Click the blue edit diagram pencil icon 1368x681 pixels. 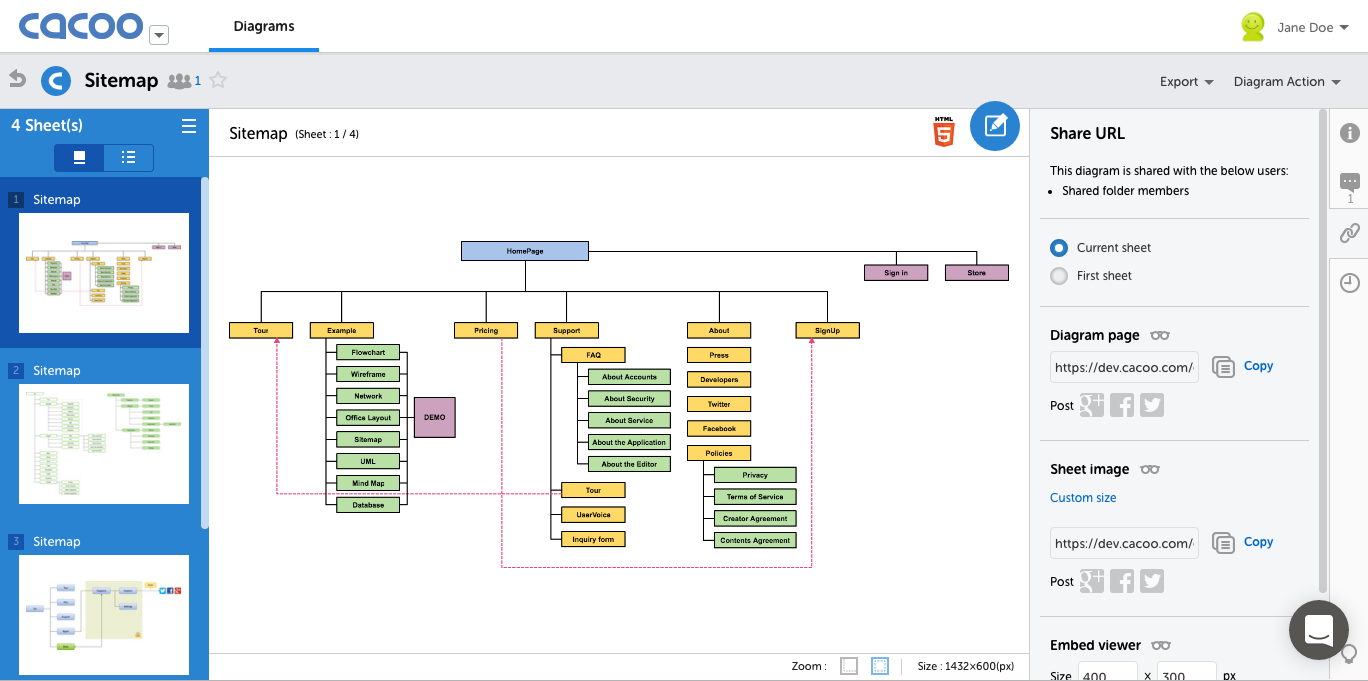(x=995, y=126)
